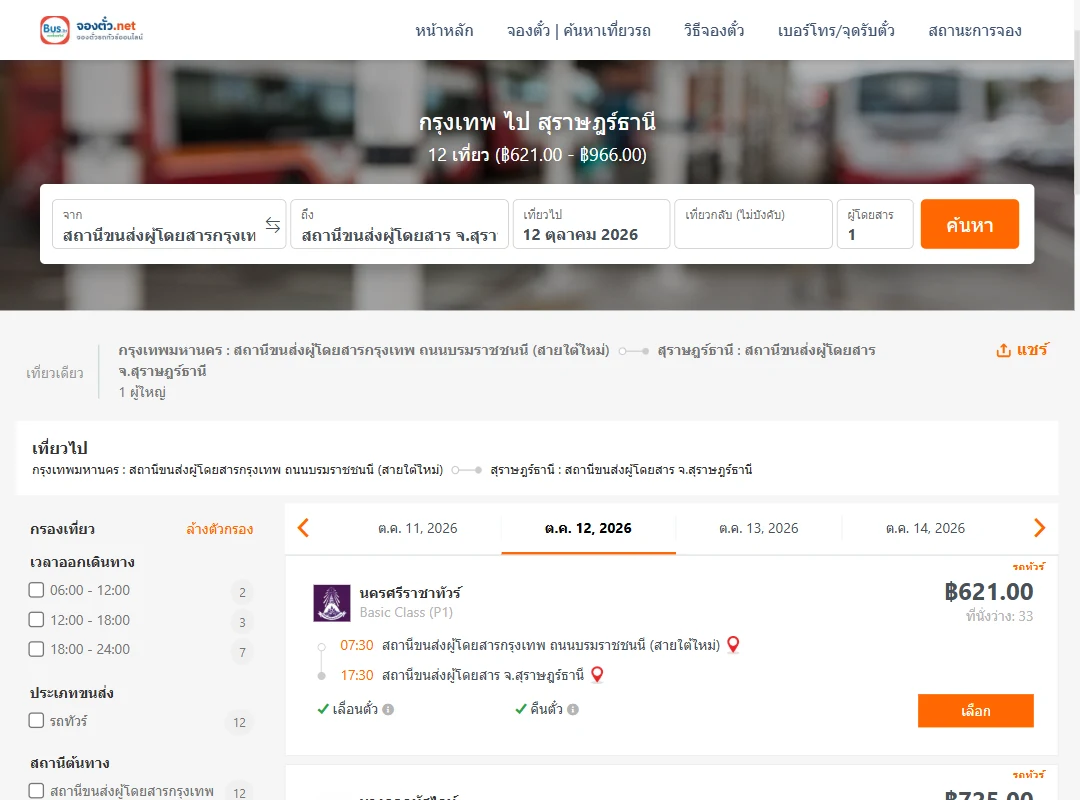This screenshot has height=800, width=1080.
Task: Open the หน้าหลัก menu item
Action: click(444, 30)
